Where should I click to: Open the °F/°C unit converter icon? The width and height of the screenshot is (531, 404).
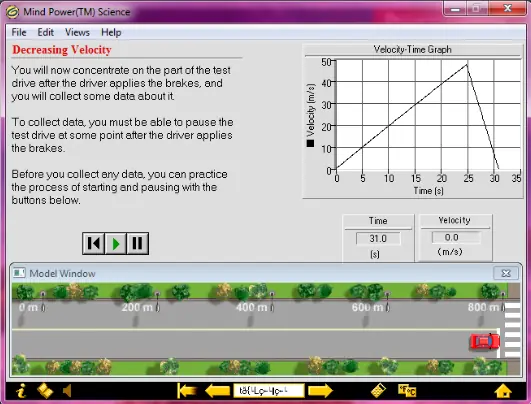[x=407, y=391]
